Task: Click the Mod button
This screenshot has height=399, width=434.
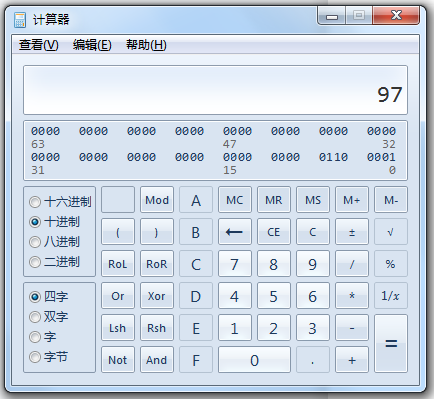Action: 157,200
